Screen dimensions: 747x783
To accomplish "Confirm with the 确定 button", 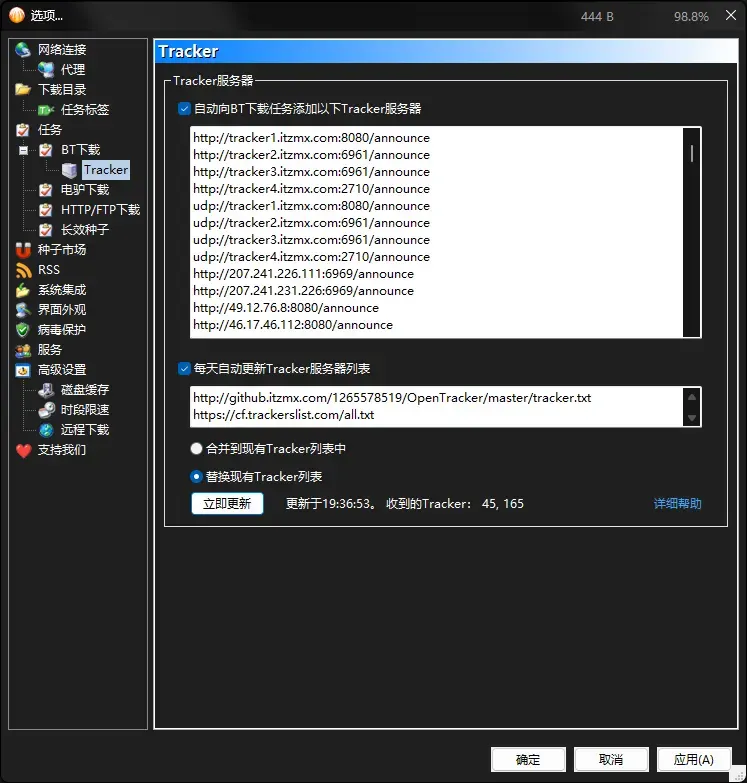I will pyautogui.click(x=528, y=760).
